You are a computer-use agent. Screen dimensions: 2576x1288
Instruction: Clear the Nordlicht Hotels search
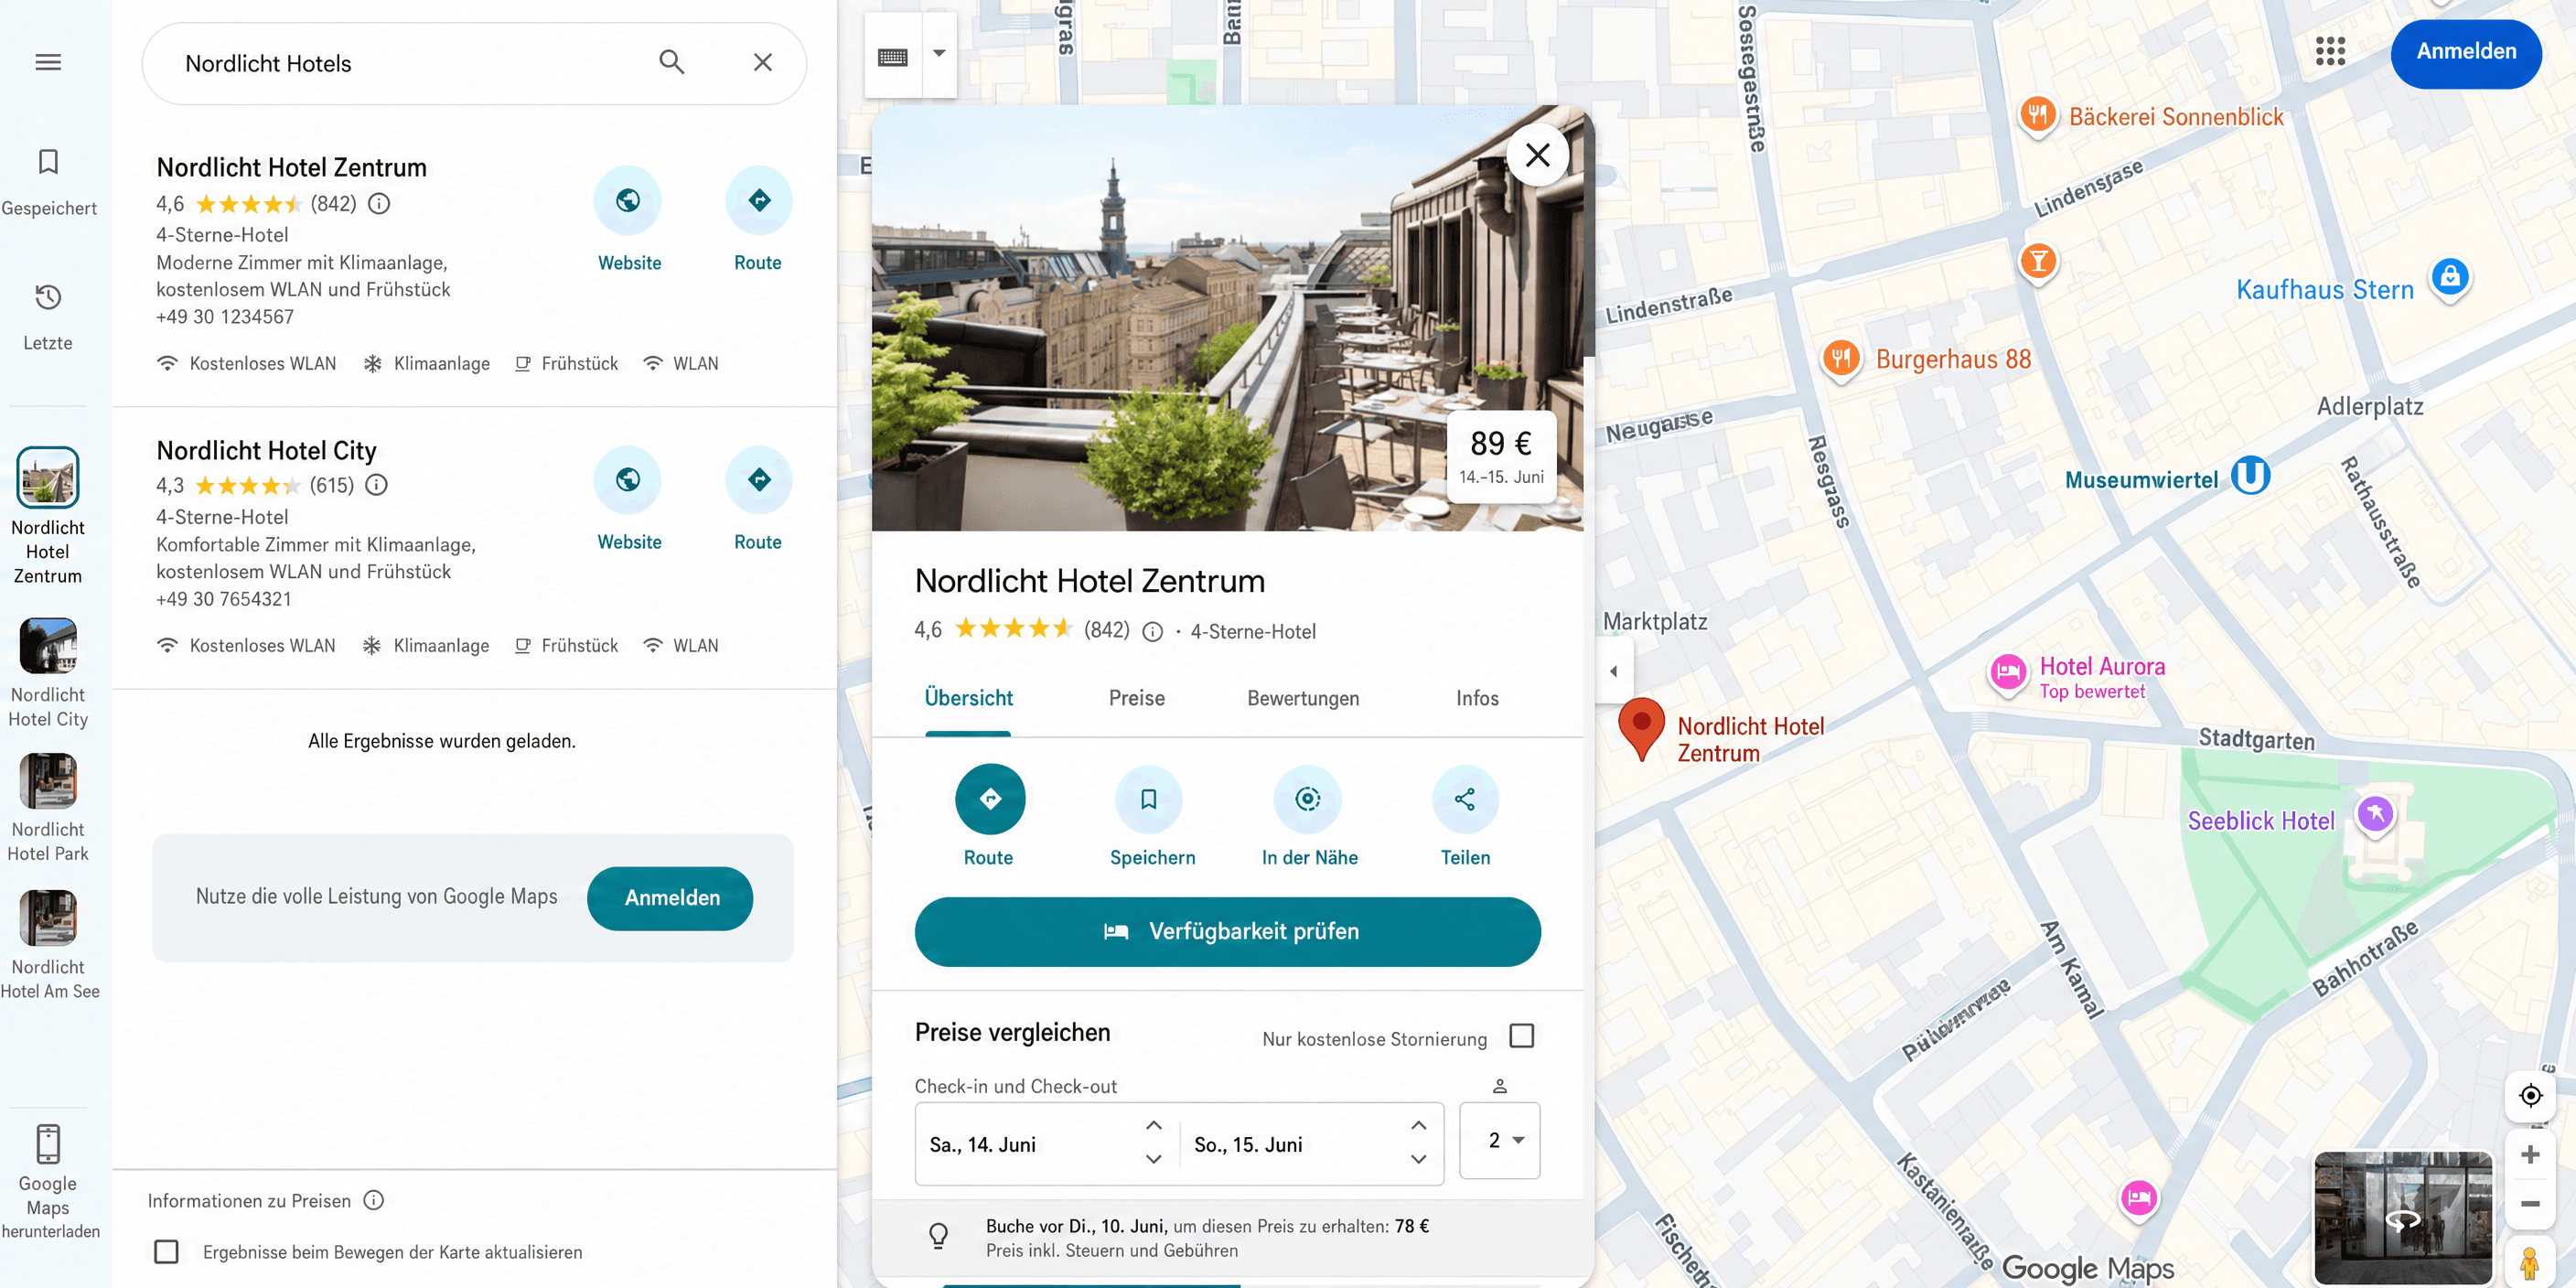click(763, 62)
